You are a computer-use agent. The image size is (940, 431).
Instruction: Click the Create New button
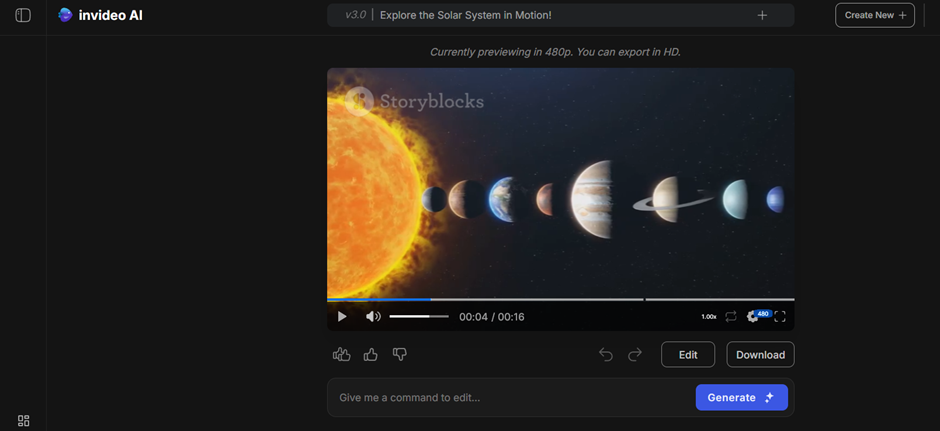pos(875,15)
